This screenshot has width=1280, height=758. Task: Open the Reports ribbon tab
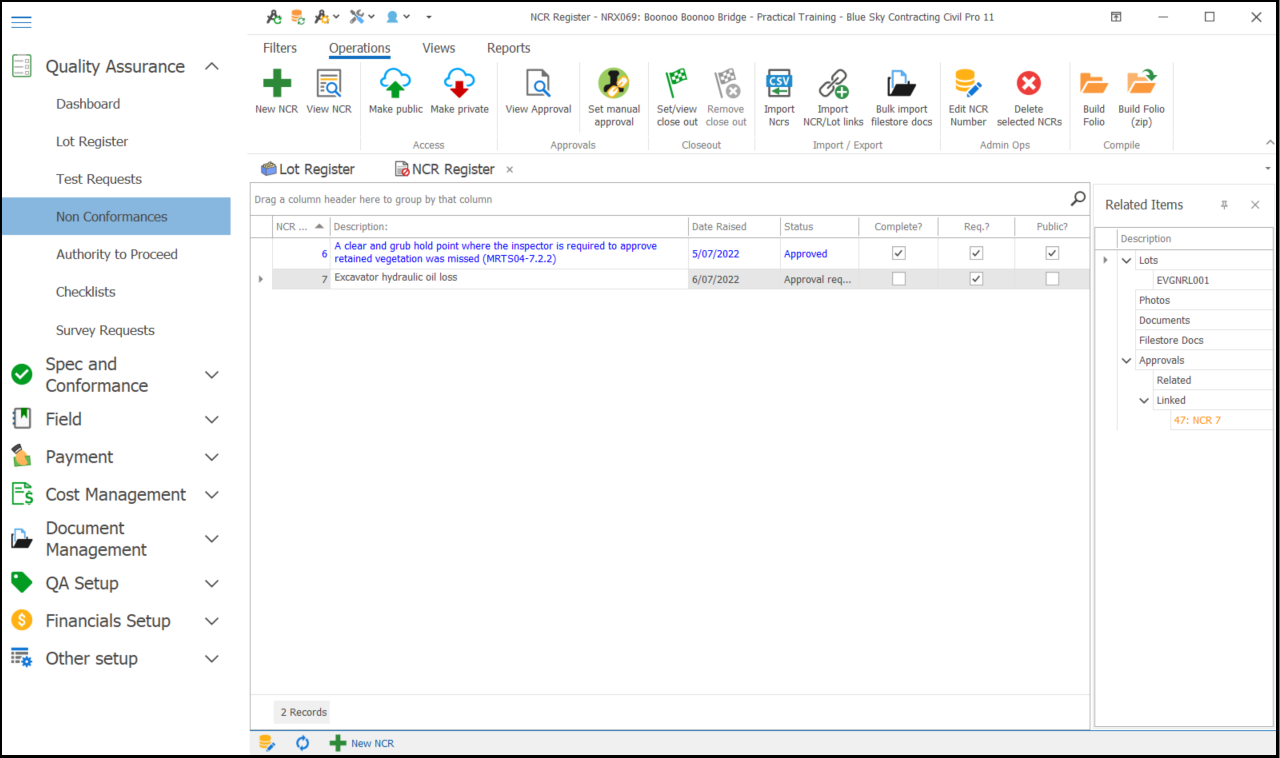point(509,48)
